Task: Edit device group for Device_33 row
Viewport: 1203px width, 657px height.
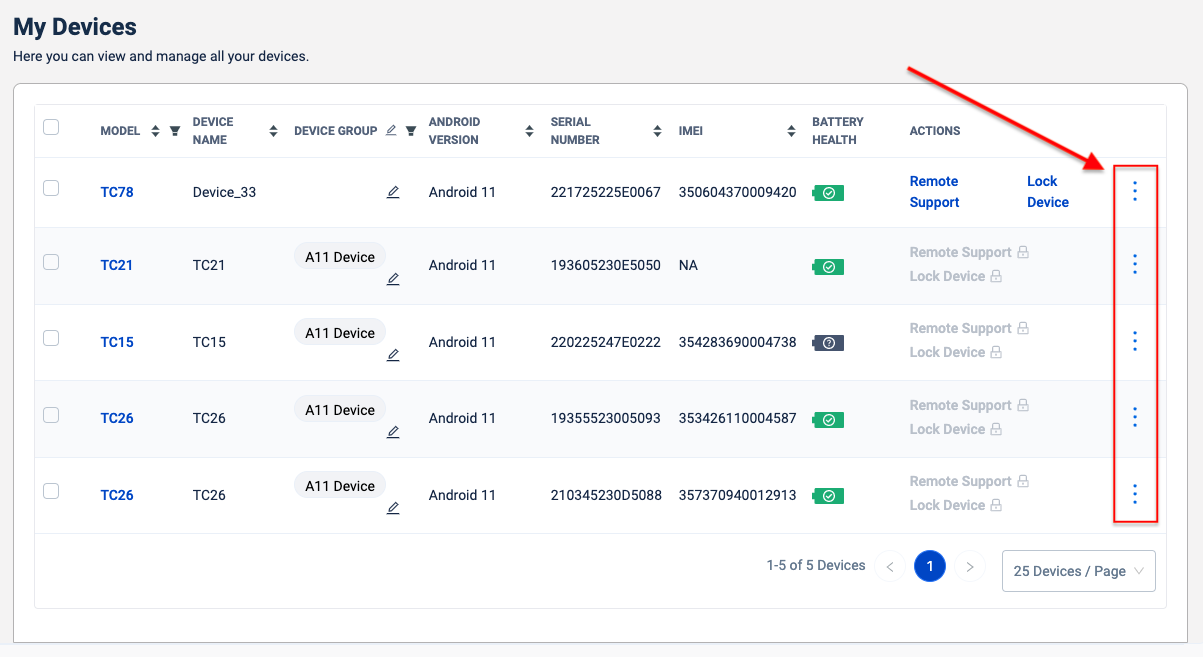Action: pos(393,192)
